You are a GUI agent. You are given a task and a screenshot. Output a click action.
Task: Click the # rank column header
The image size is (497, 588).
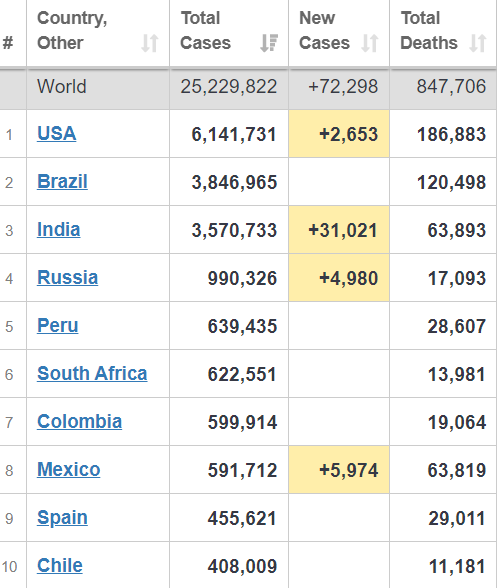pyautogui.click(x=8, y=42)
